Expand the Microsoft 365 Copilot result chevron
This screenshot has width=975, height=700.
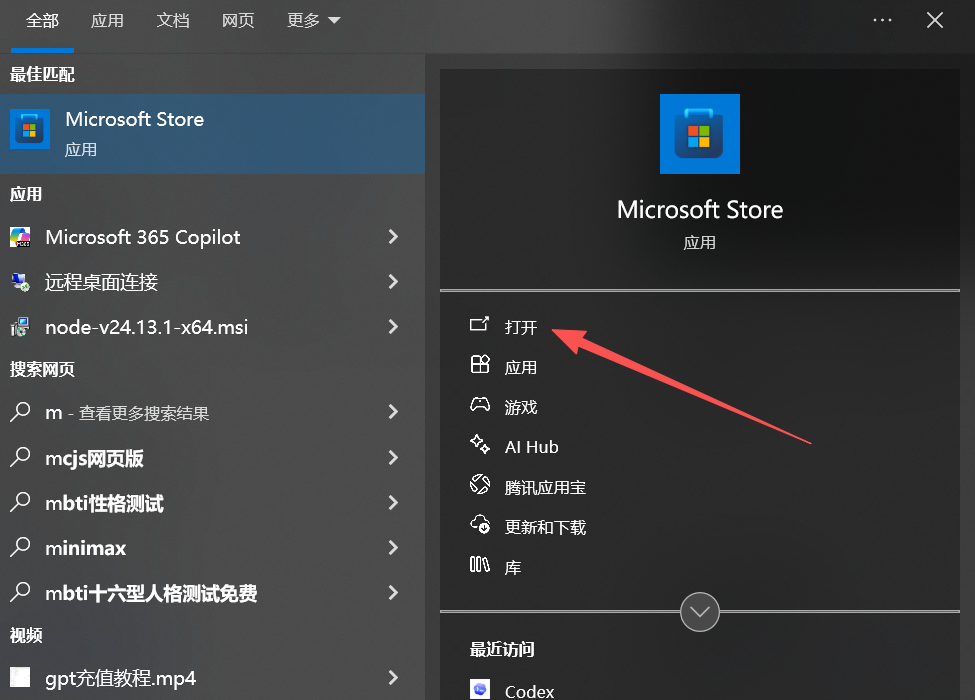coord(393,236)
